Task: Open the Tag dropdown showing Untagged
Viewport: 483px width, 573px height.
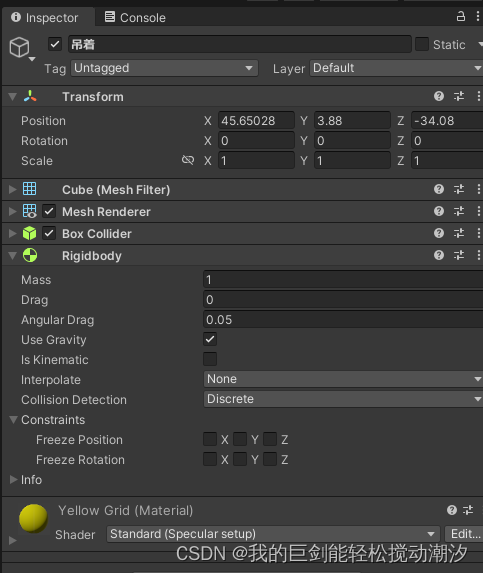Action: (164, 68)
